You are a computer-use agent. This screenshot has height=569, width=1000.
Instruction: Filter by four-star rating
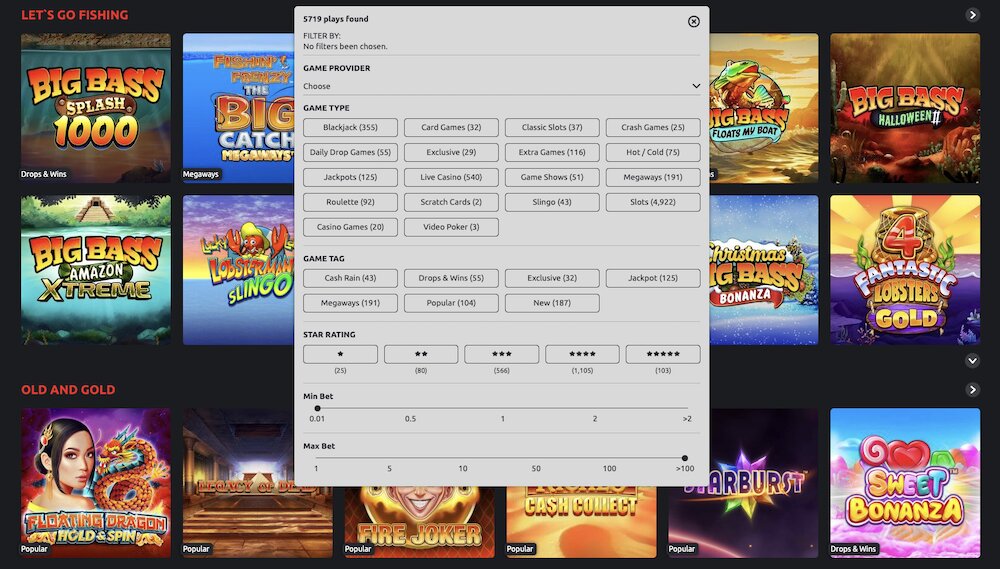pos(582,354)
